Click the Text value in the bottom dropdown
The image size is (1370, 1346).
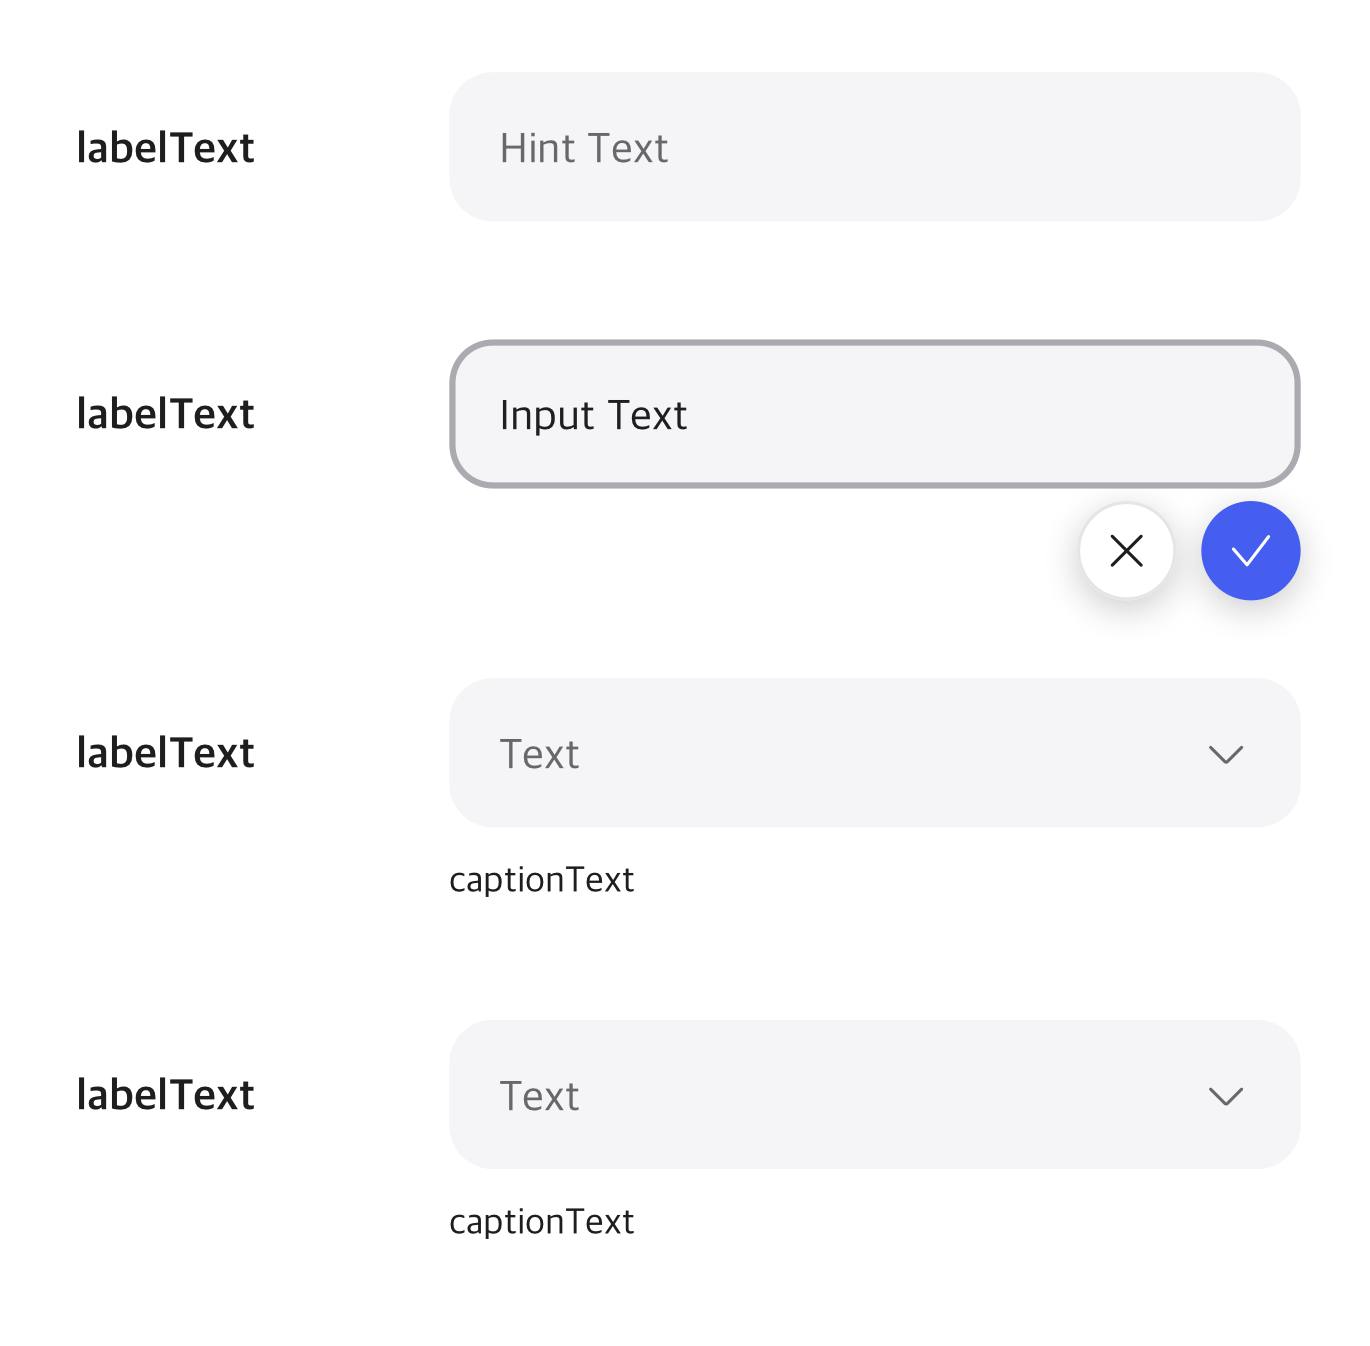click(x=539, y=1096)
